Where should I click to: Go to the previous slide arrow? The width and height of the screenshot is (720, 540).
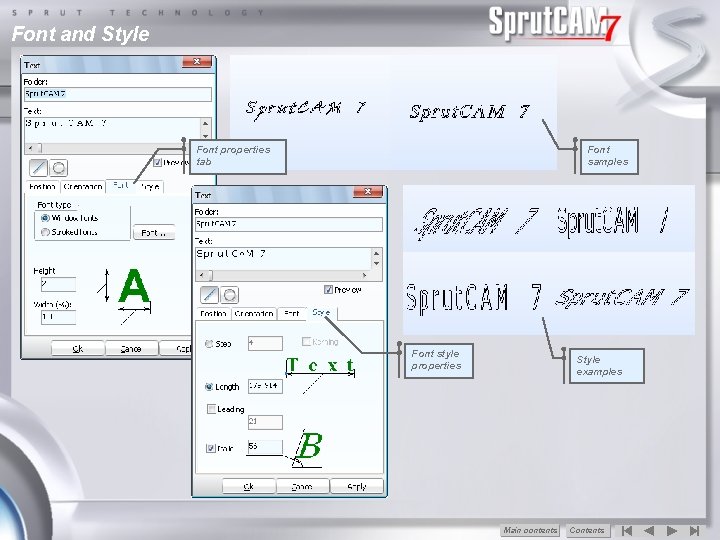[x=649, y=530]
